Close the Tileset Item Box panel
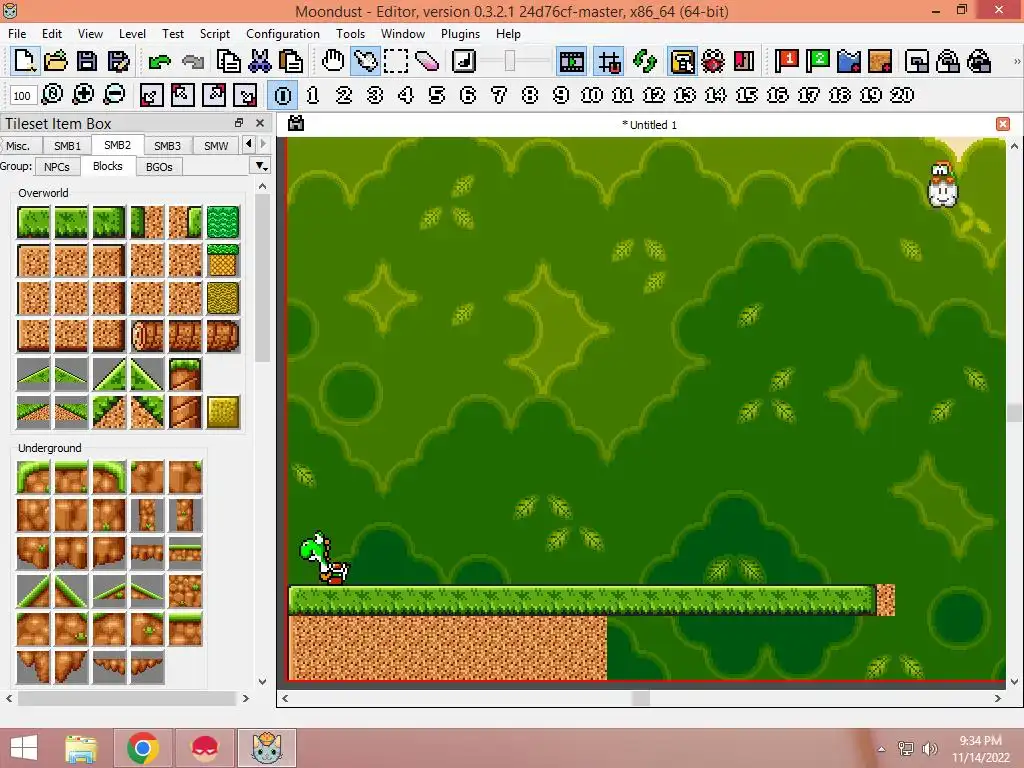 (260, 123)
